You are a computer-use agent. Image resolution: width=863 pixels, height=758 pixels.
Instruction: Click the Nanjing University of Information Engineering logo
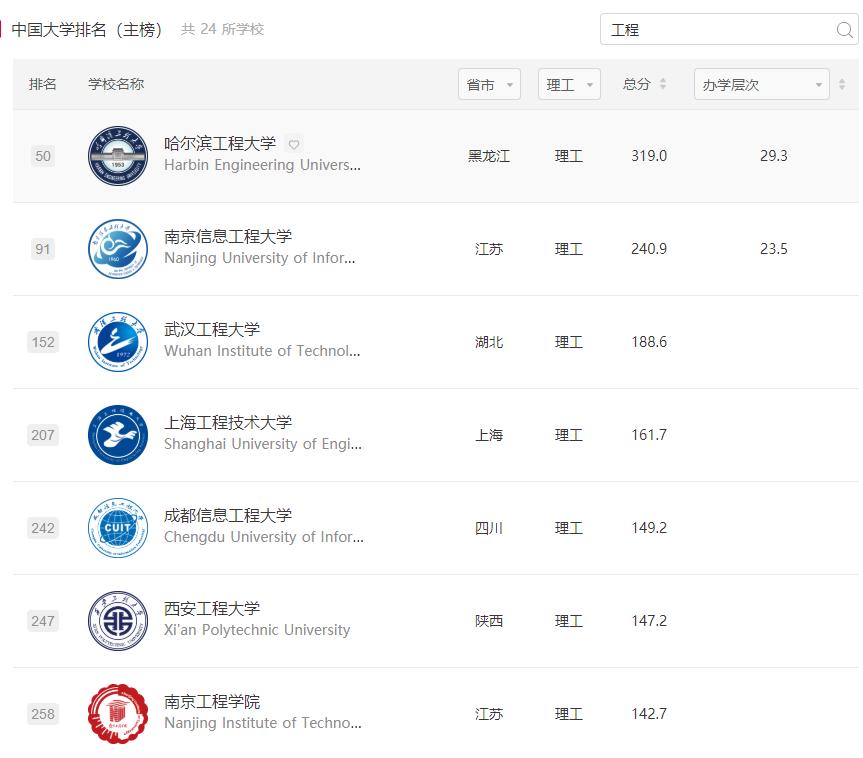117,249
